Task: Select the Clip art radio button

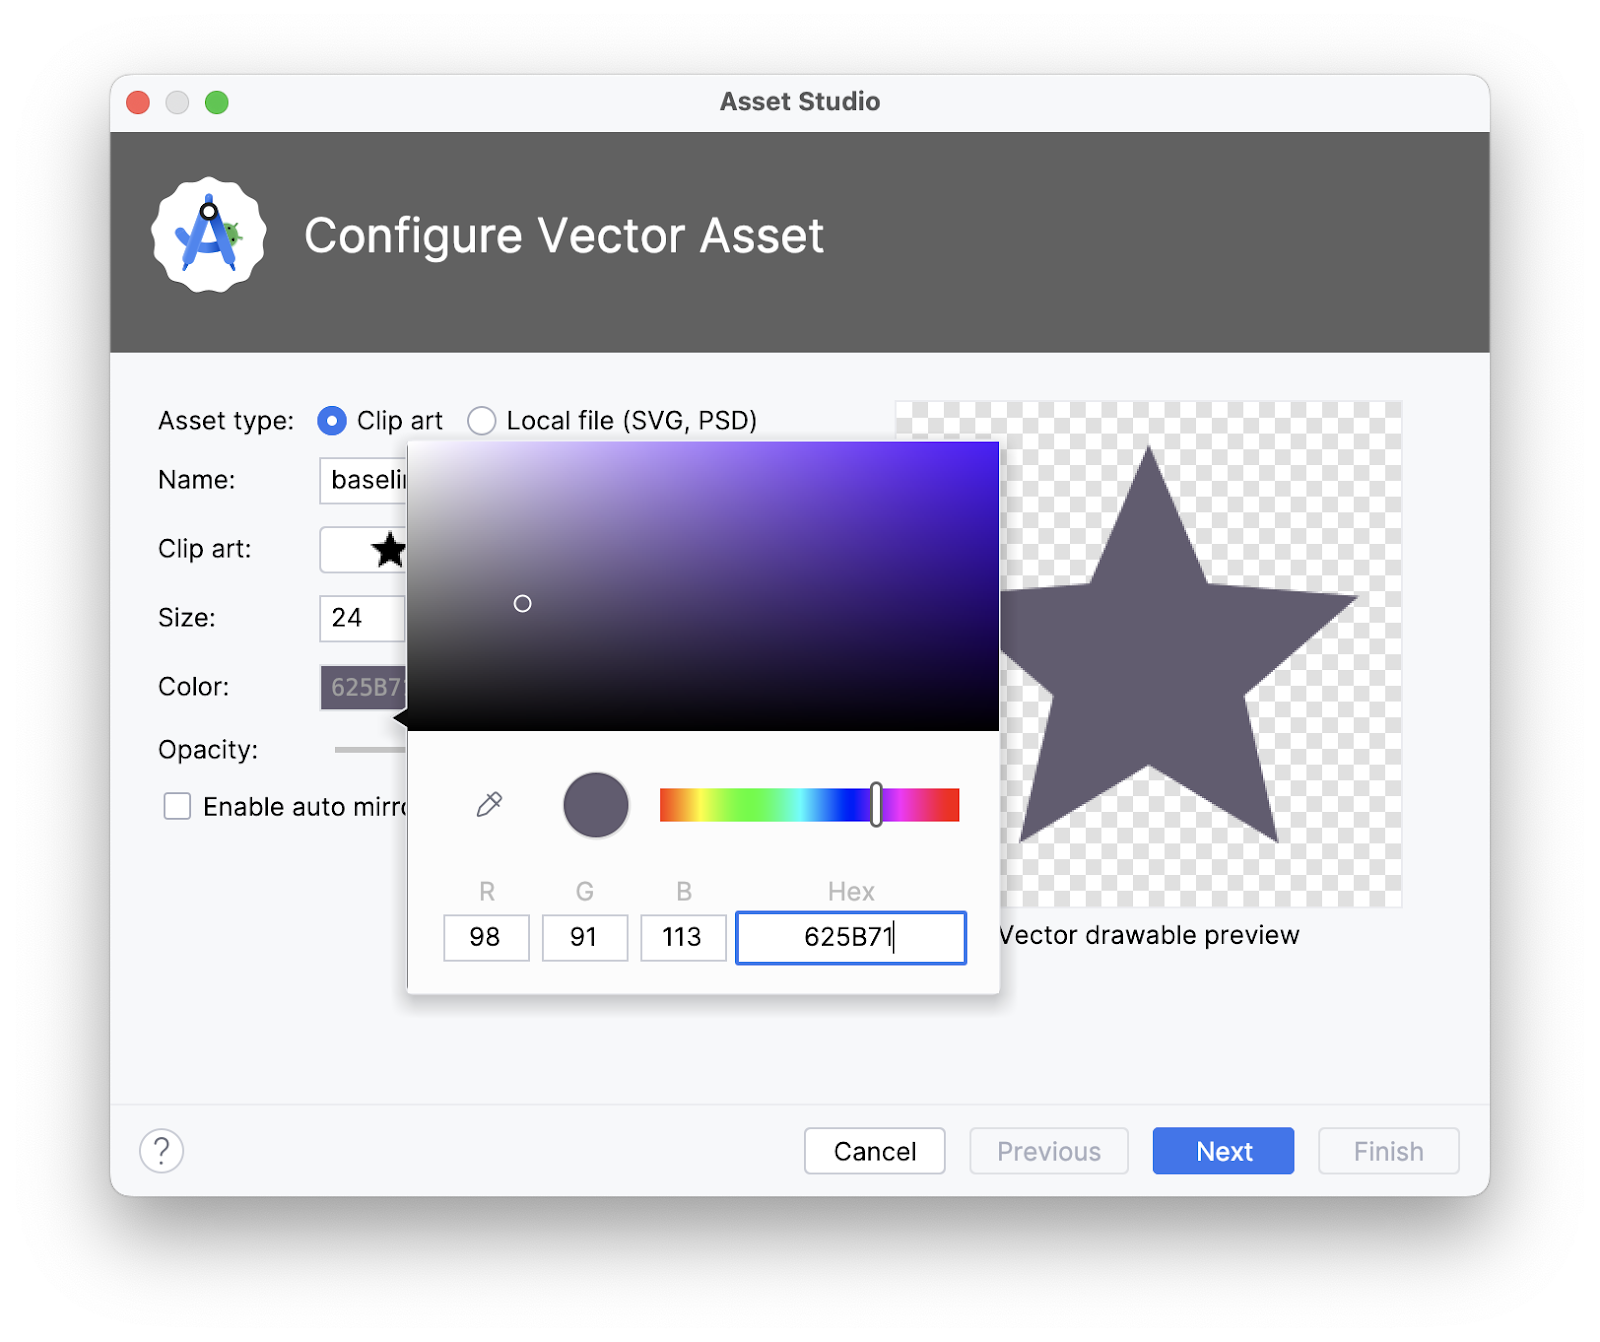Action: click(332, 421)
